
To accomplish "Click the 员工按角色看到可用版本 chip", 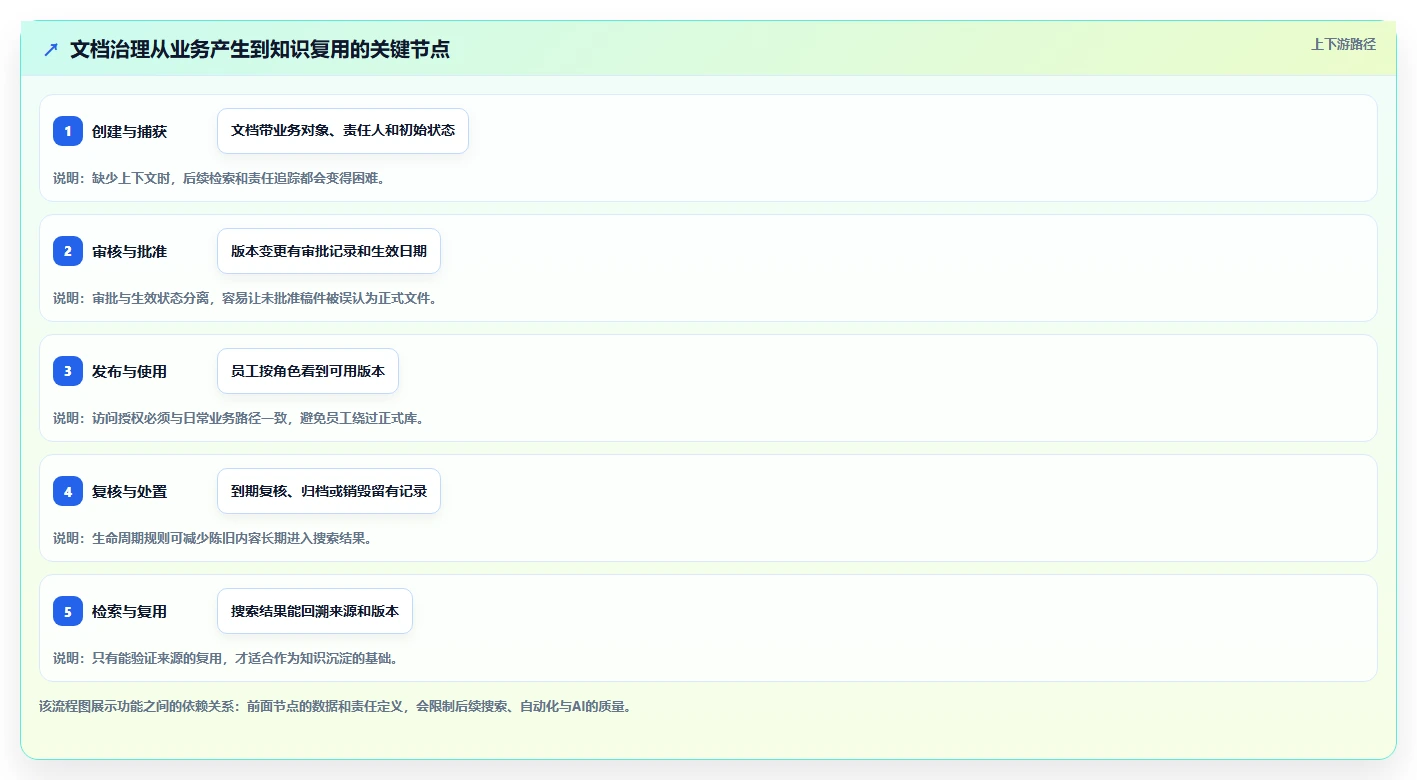I will tap(308, 371).
